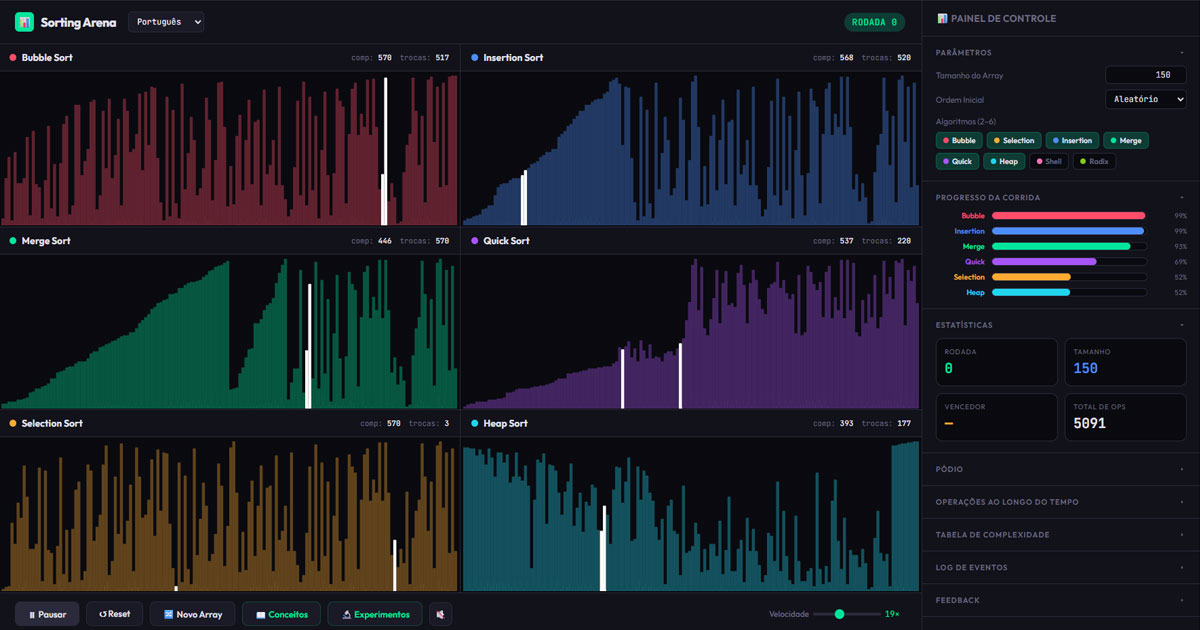
Task: Click Merge Sort's green dot icon
Action: click(11, 240)
